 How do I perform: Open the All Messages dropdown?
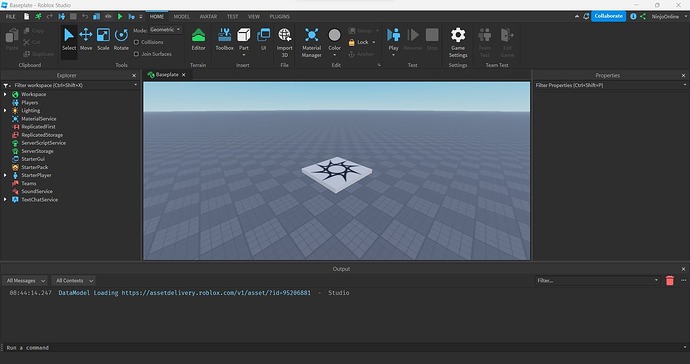(x=25, y=280)
